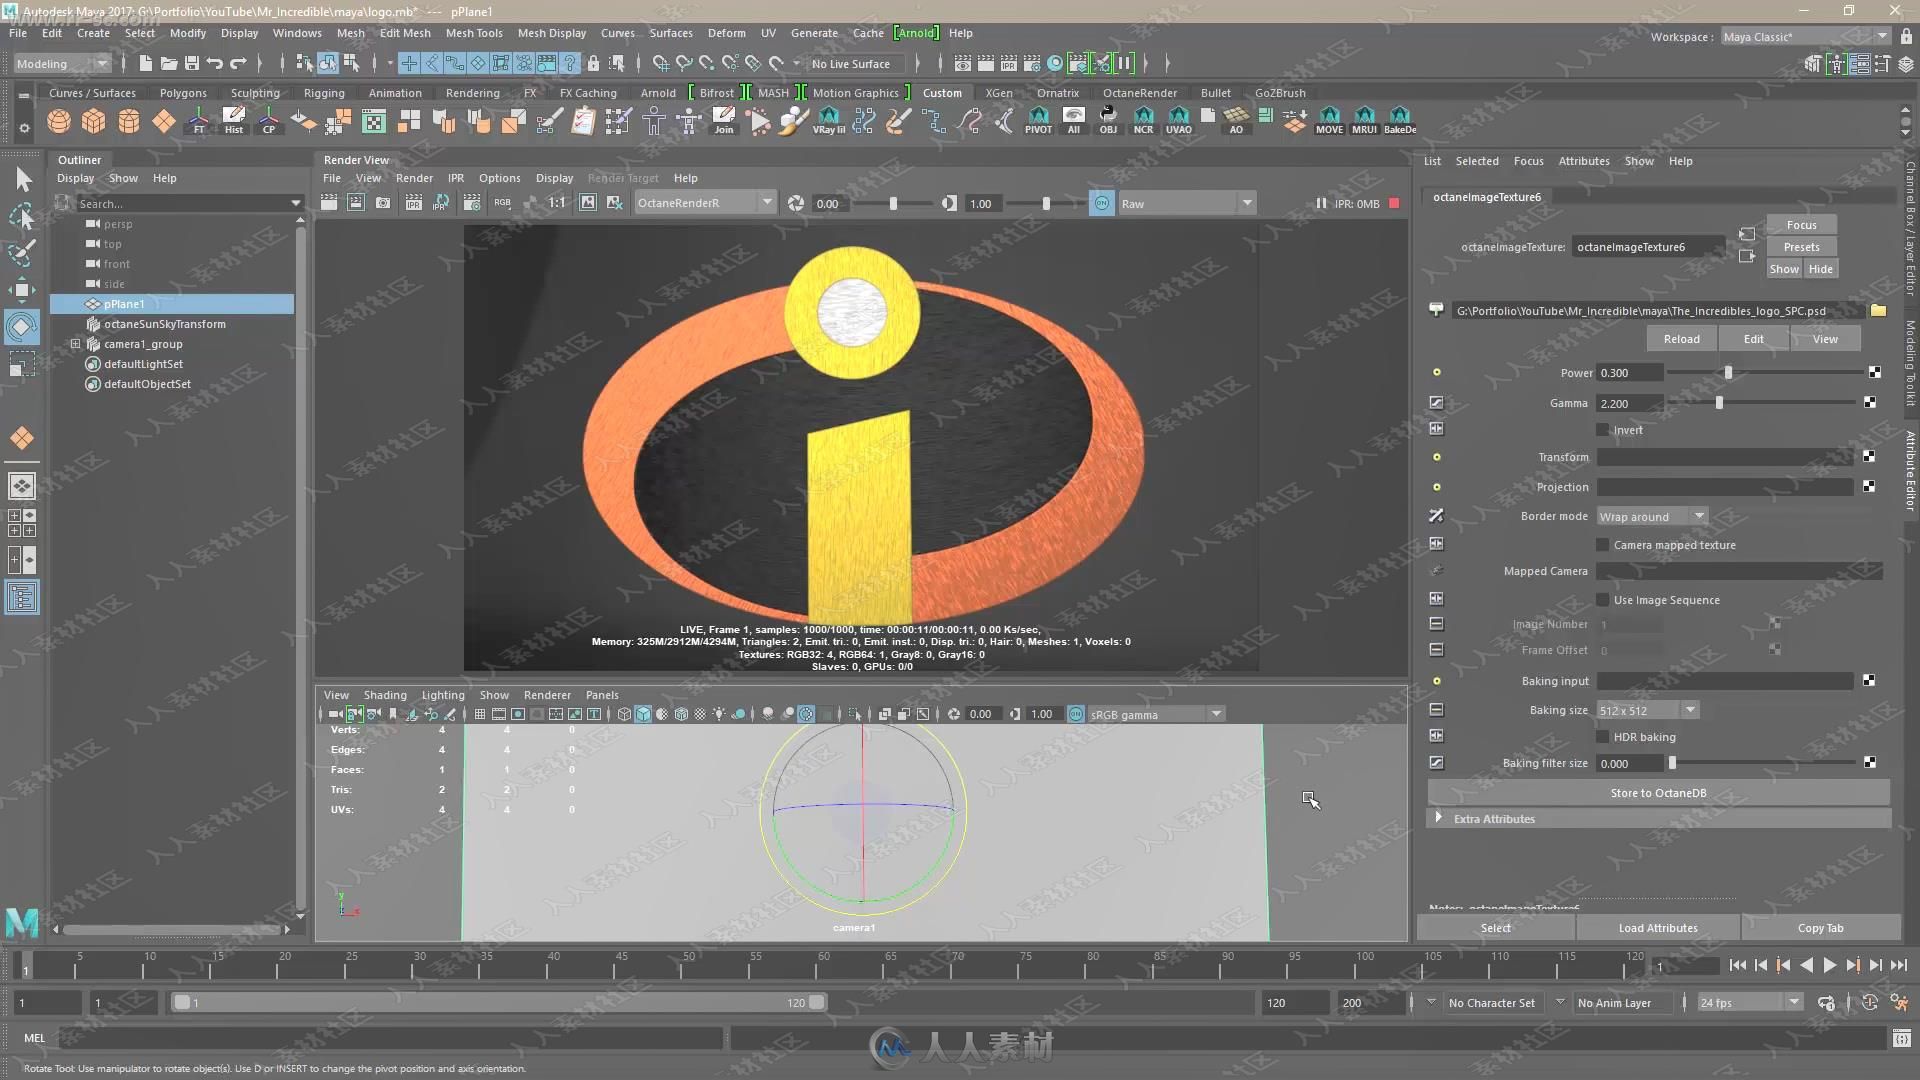Screen dimensions: 1920x1080
Task: Toggle the viewport color management icon
Action: point(1076,714)
